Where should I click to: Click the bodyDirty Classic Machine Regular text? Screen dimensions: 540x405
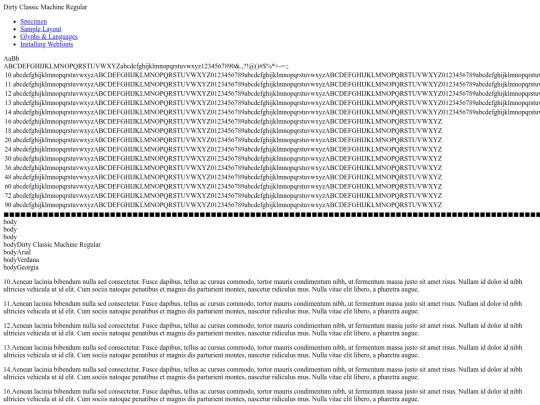(x=52, y=245)
